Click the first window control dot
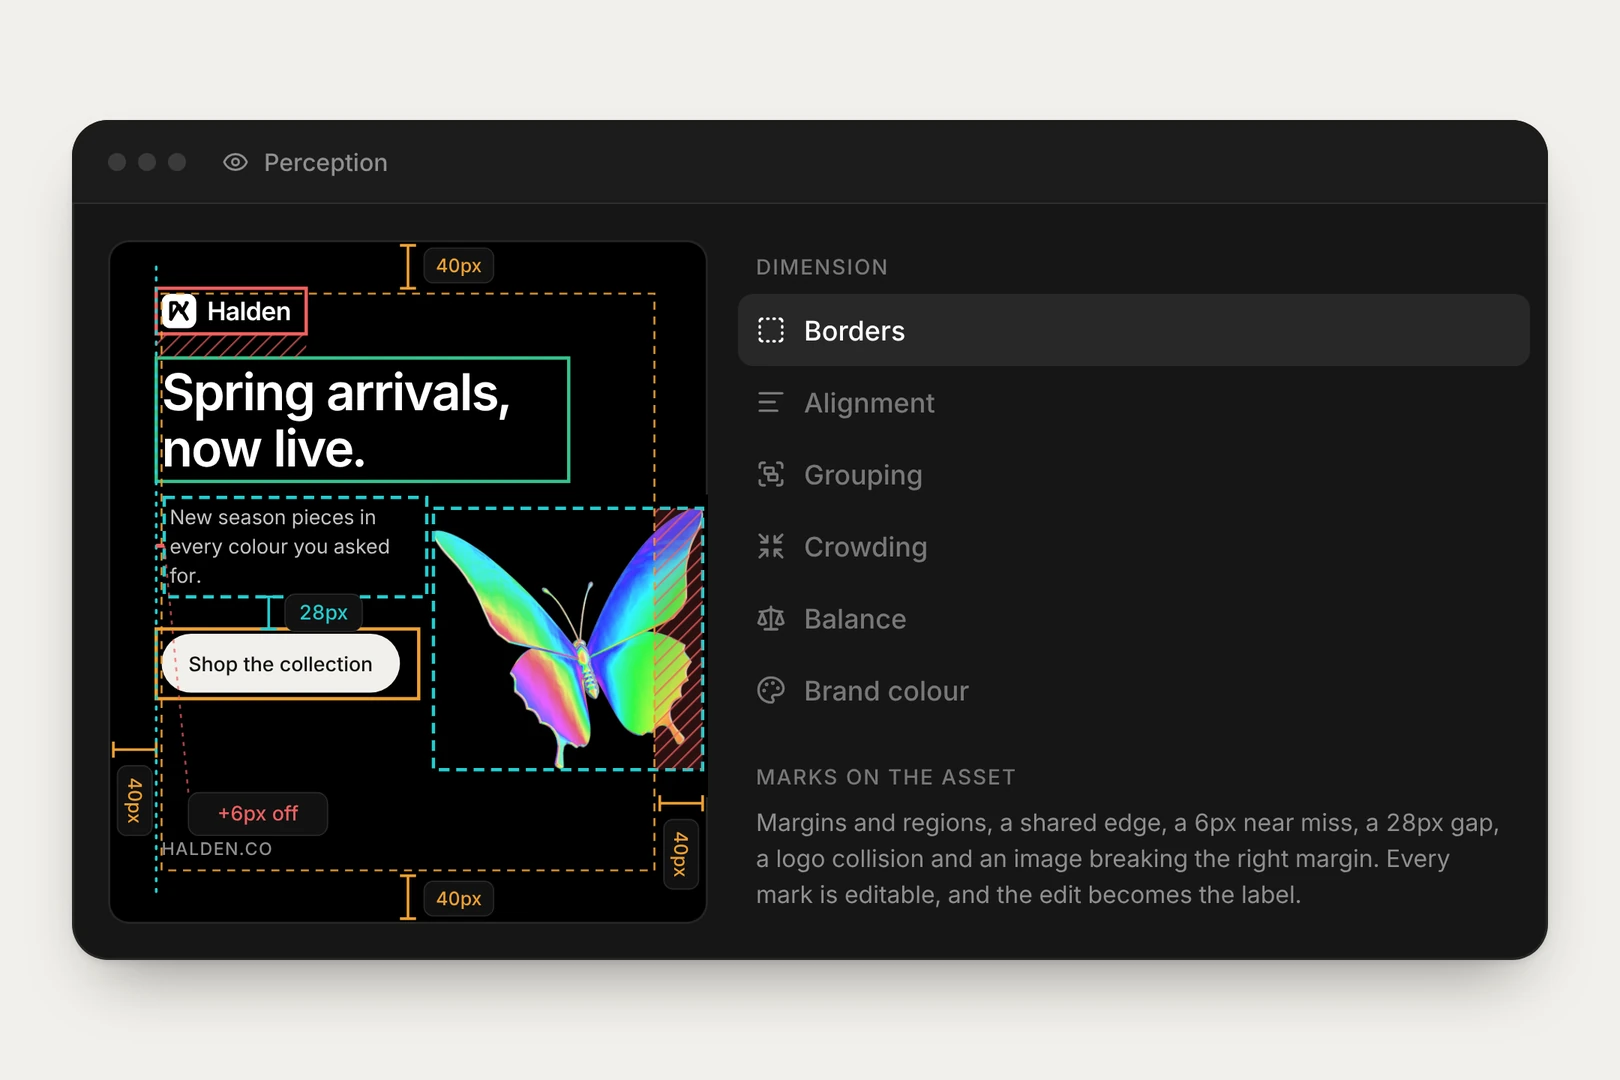Viewport: 1620px width, 1080px height. pyautogui.click(x=117, y=162)
